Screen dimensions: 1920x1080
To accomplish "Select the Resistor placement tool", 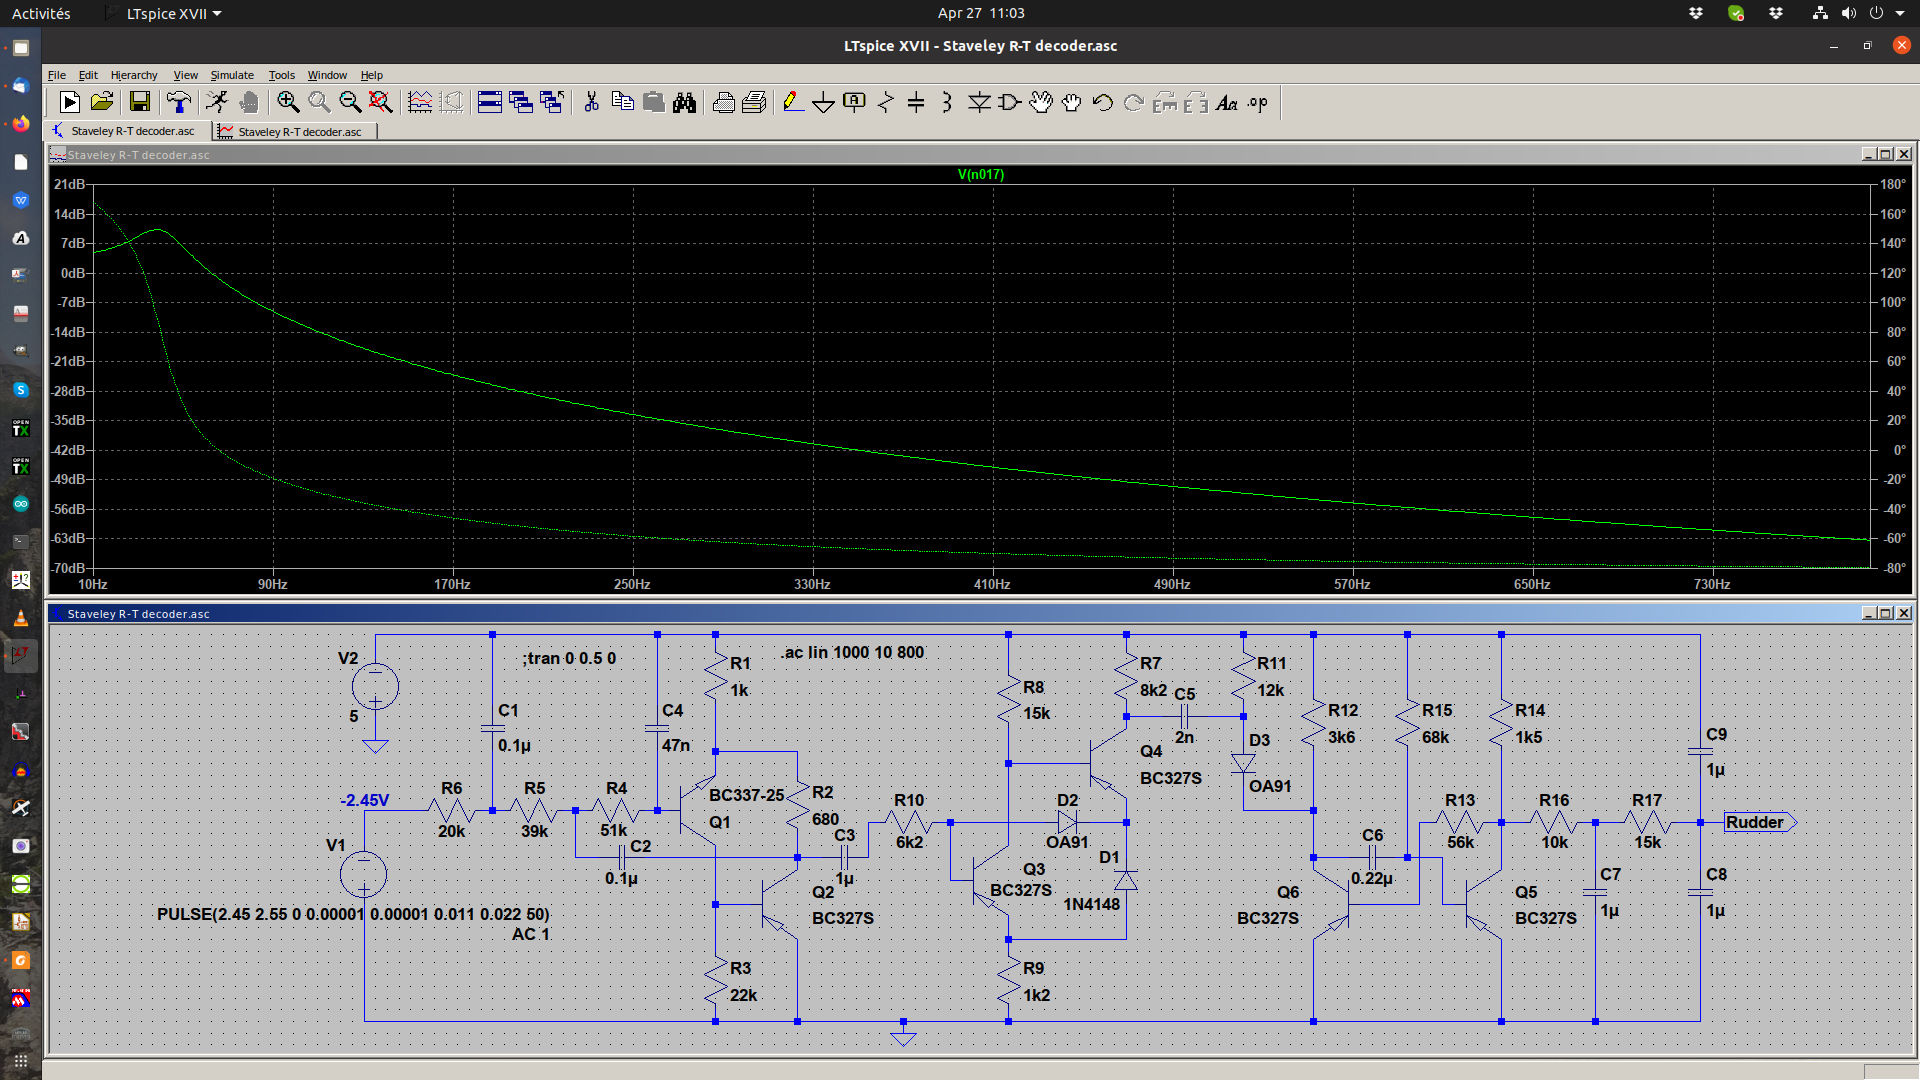I will pyautogui.click(x=886, y=102).
